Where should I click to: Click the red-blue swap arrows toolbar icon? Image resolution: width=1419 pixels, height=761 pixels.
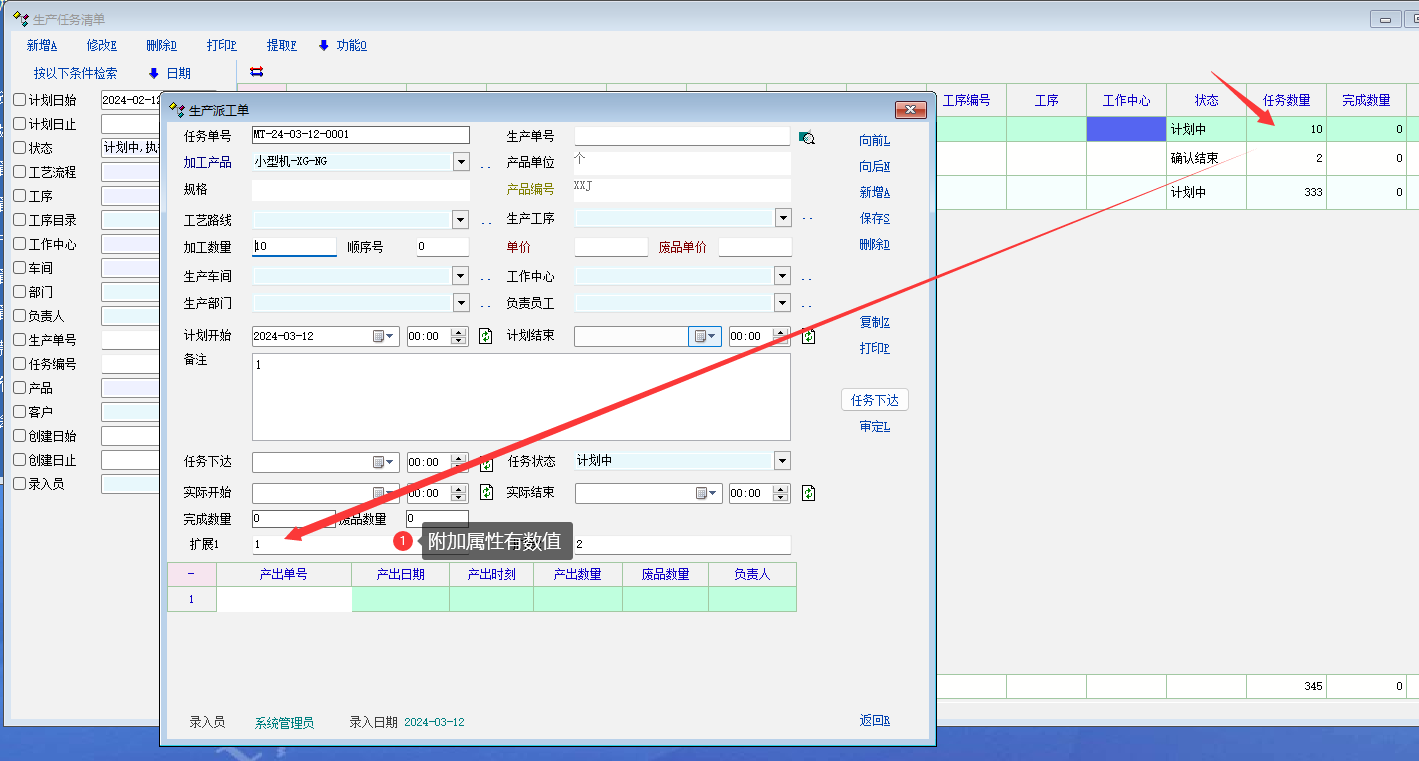(256, 72)
